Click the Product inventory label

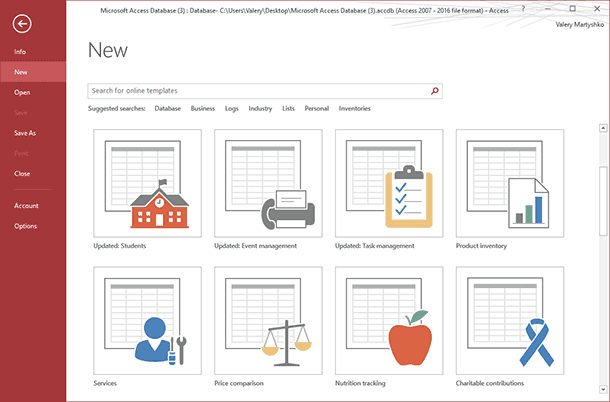(481, 246)
